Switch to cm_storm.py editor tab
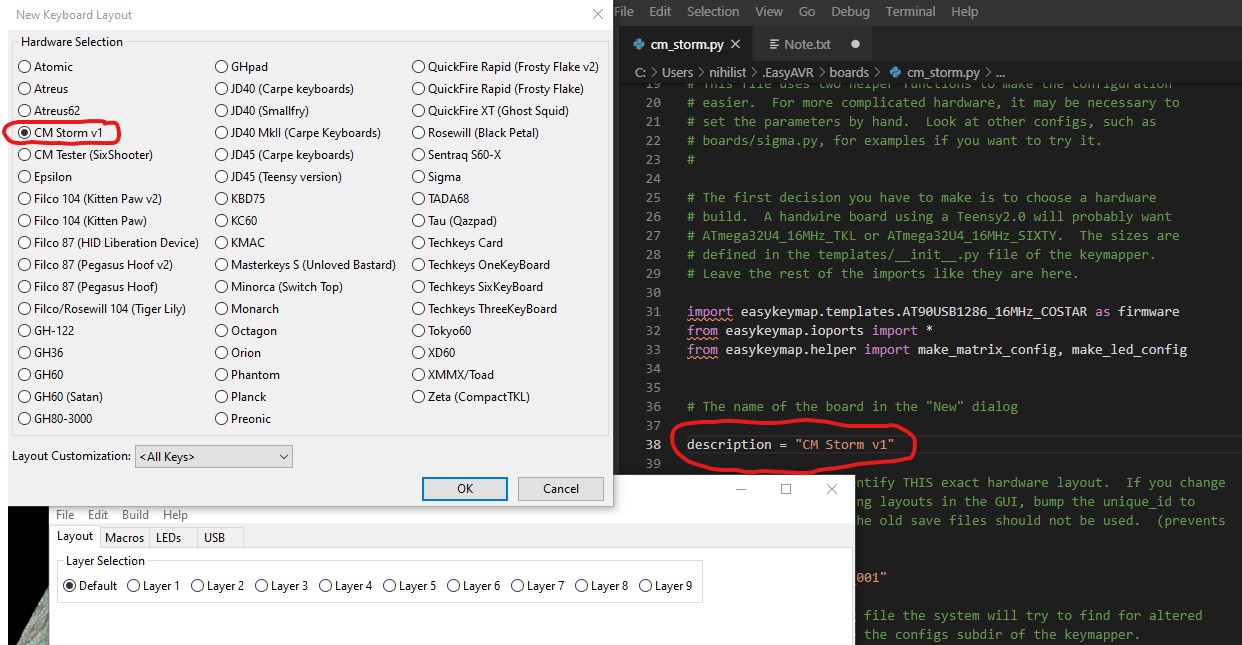This screenshot has width=1242, height=645. [687, 44]
